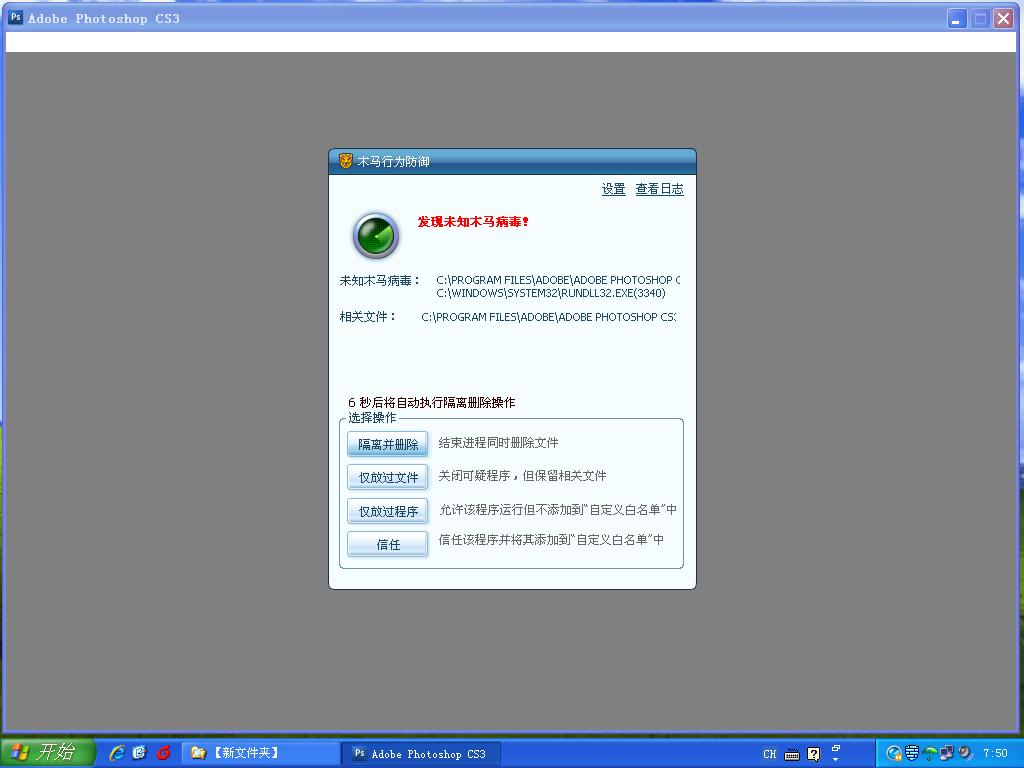
Task: Click the 发现未知木马病毒! warning text
Action: [x=473, y=222]
